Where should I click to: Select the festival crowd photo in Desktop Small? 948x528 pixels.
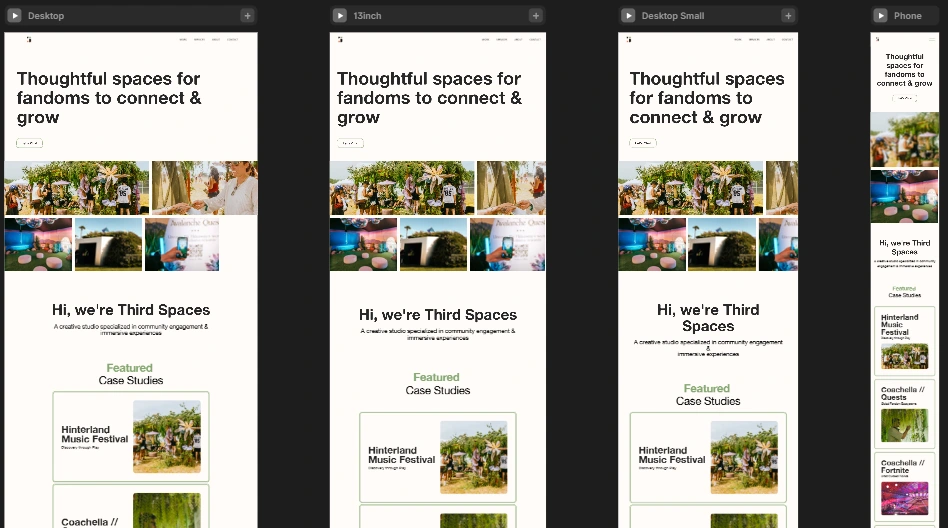tap(690, 188)
